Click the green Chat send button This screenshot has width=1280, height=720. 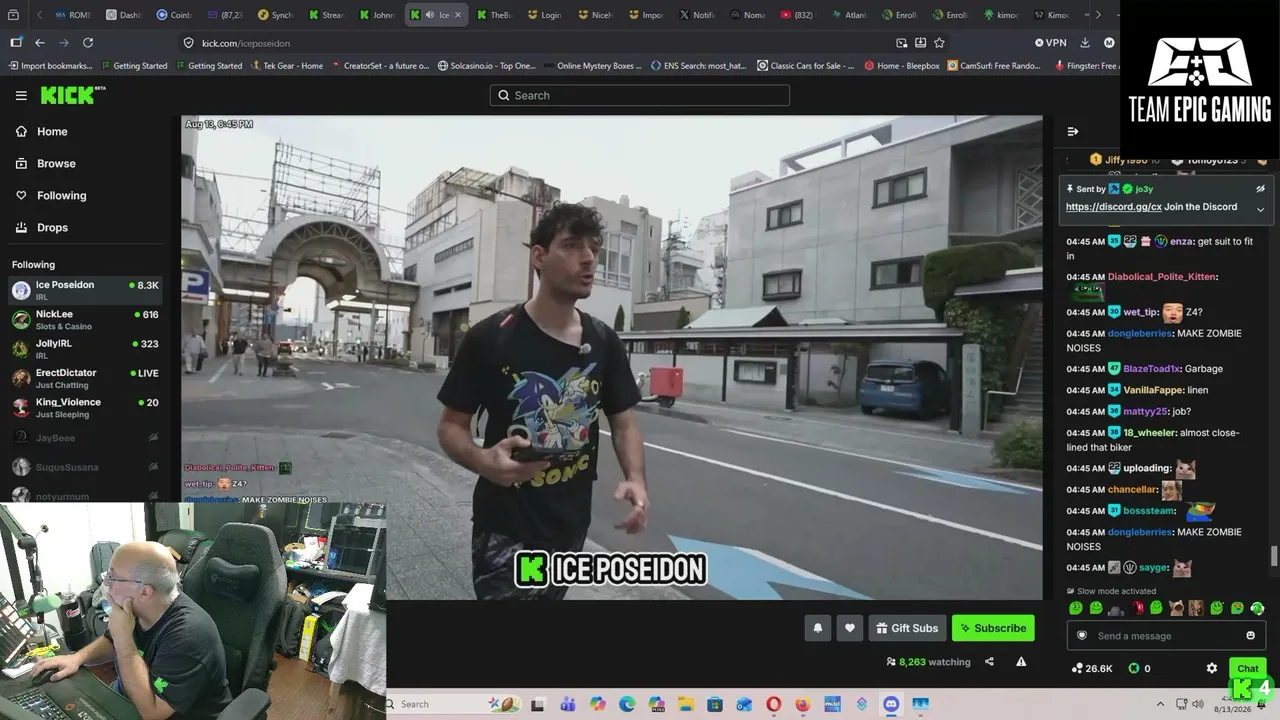(x=1247, y=668)
